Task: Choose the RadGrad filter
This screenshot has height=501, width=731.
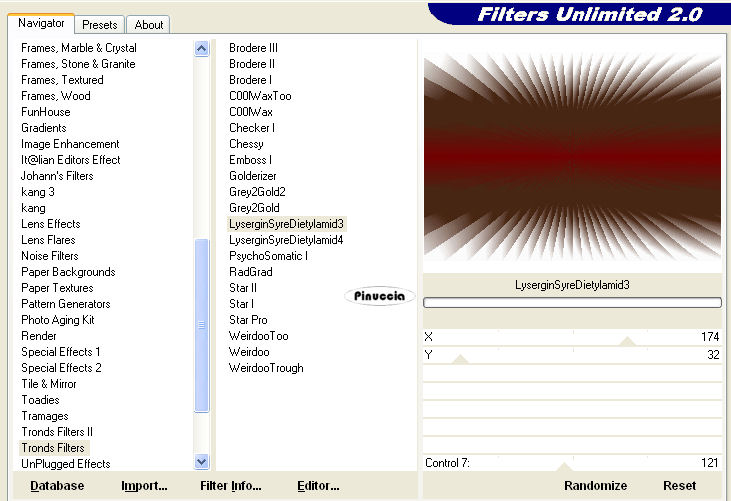Action: pyautogui.click(x=250, y=272)
